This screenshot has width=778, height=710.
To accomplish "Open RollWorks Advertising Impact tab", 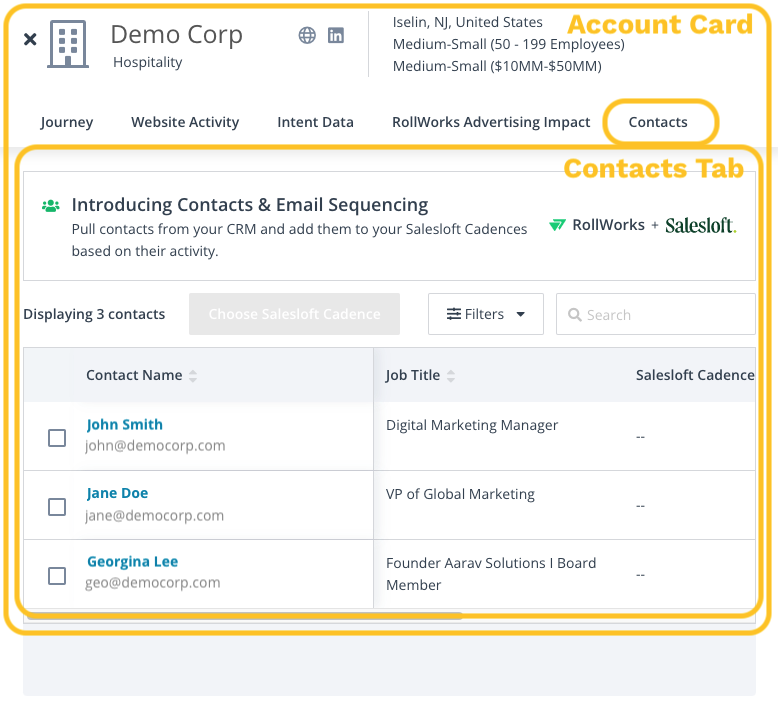I will click(x=491, y=122).
